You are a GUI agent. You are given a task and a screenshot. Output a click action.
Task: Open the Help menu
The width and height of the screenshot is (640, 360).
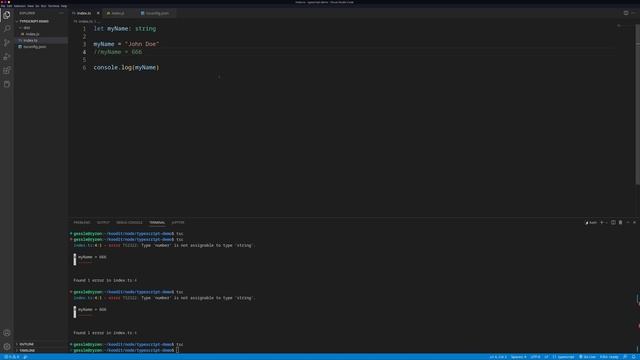pyautogui.click(x=64, y=6)
